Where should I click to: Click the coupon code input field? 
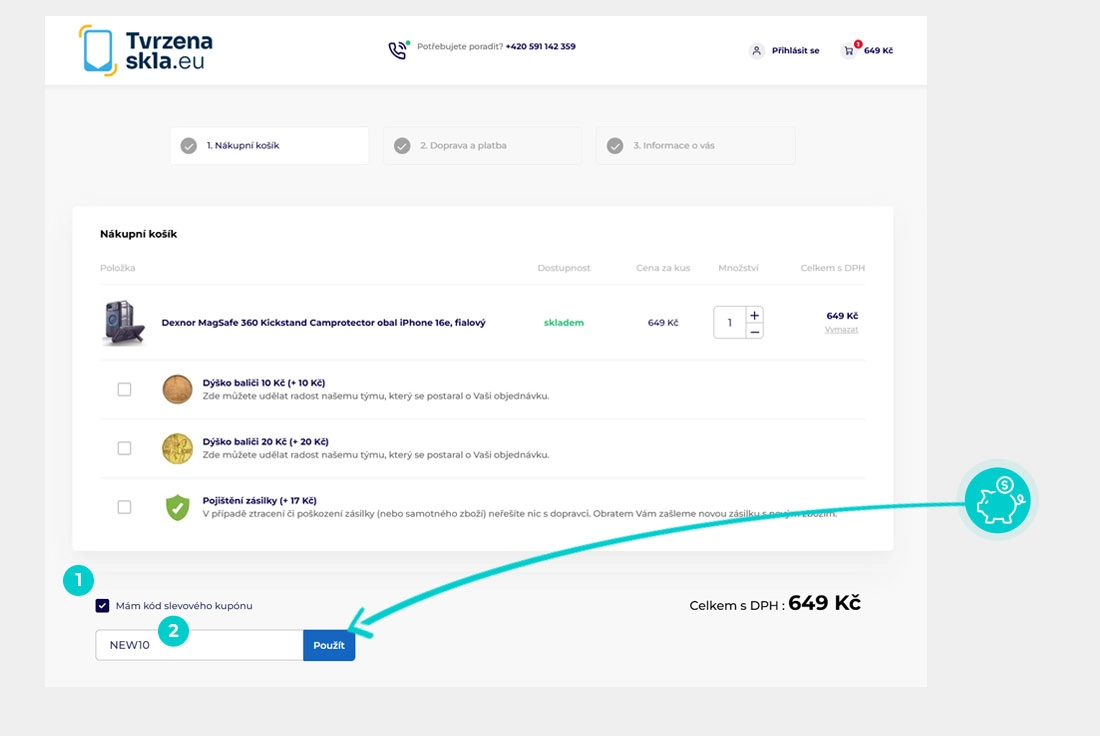[x=200, y=645]
